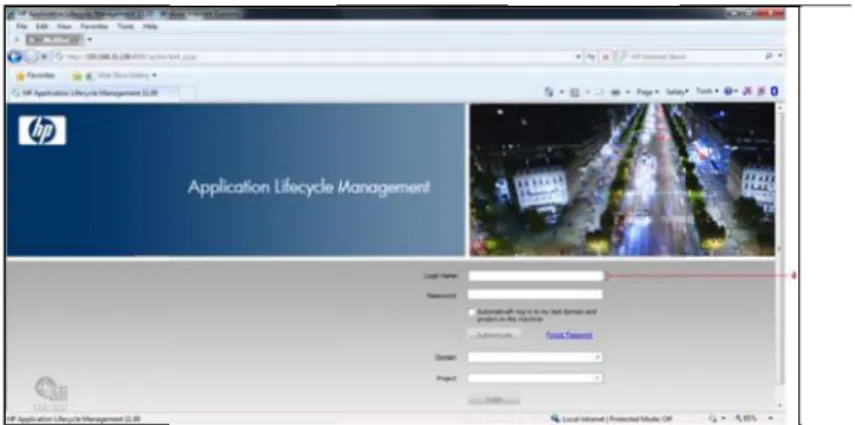855x425 pixels.
Task: Select the HP Application Lifecycle Management tab
Action: (93, 93)
